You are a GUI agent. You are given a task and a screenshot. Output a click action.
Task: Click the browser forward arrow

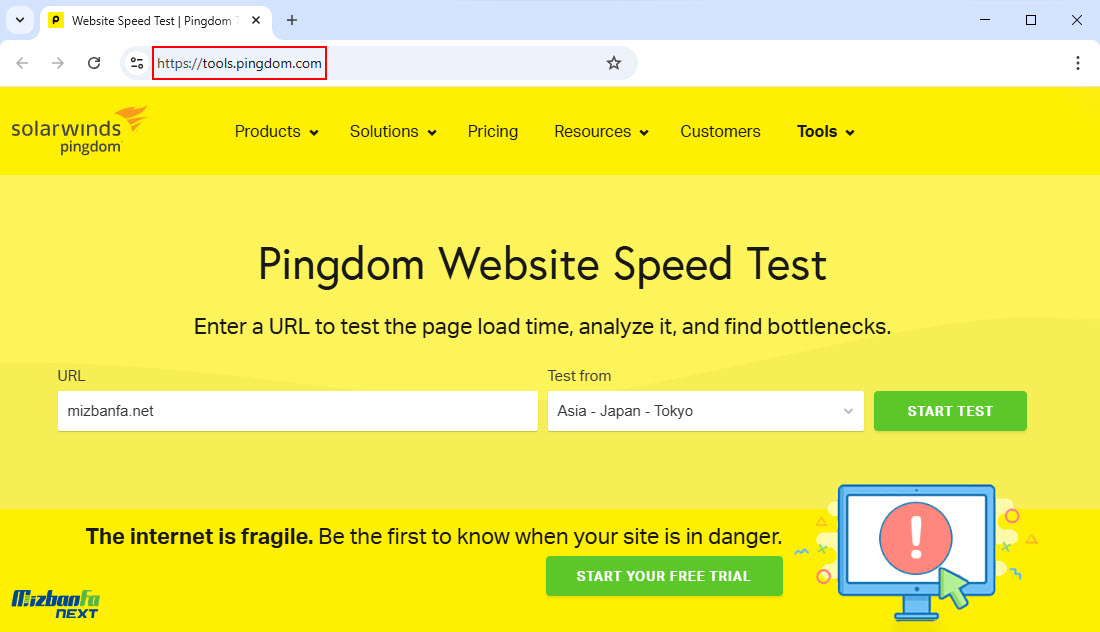(58, 63)
